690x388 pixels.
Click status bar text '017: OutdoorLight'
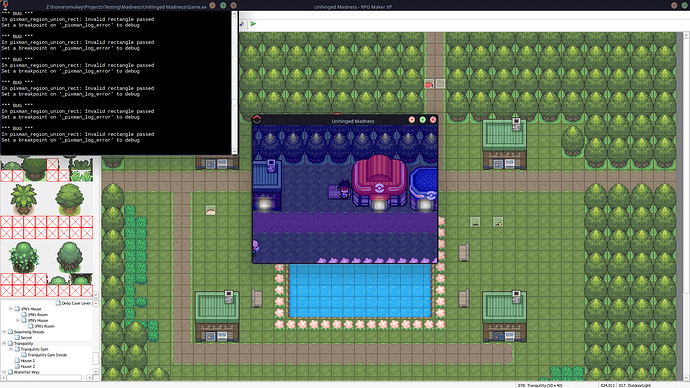pos(635,385)
